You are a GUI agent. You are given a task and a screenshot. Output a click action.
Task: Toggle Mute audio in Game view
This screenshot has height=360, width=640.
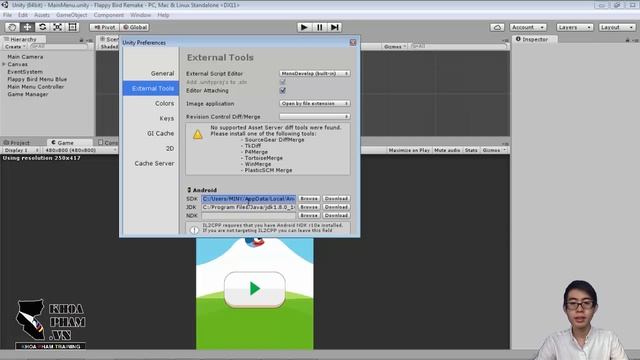point(447,150)
